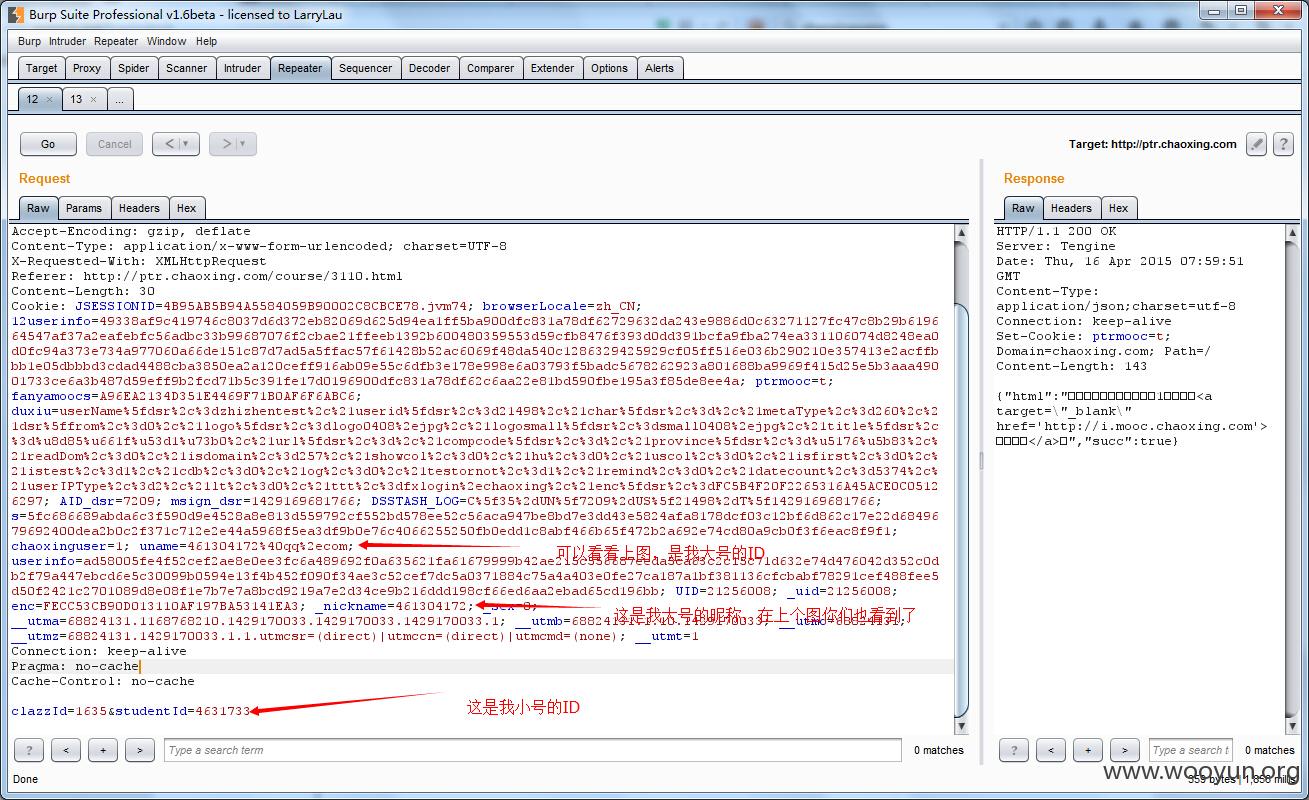Open the Burp menu
1309x800 pixels.
tap(30, 41)
